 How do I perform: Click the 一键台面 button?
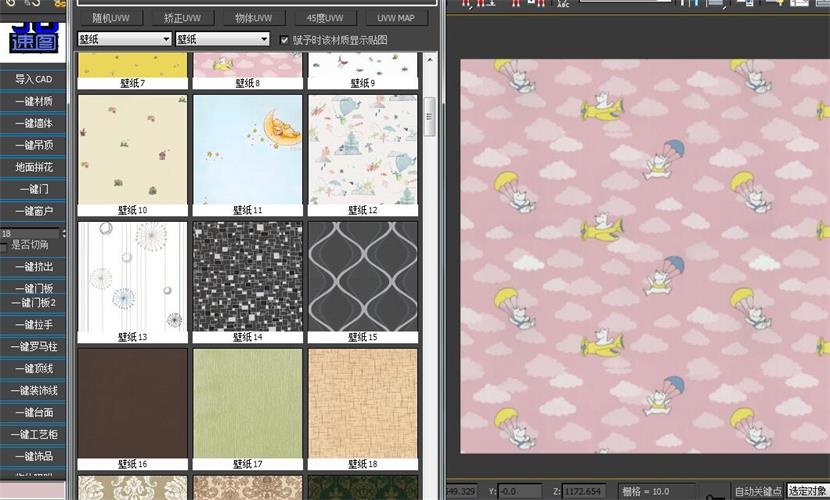[x=33, y=412]
